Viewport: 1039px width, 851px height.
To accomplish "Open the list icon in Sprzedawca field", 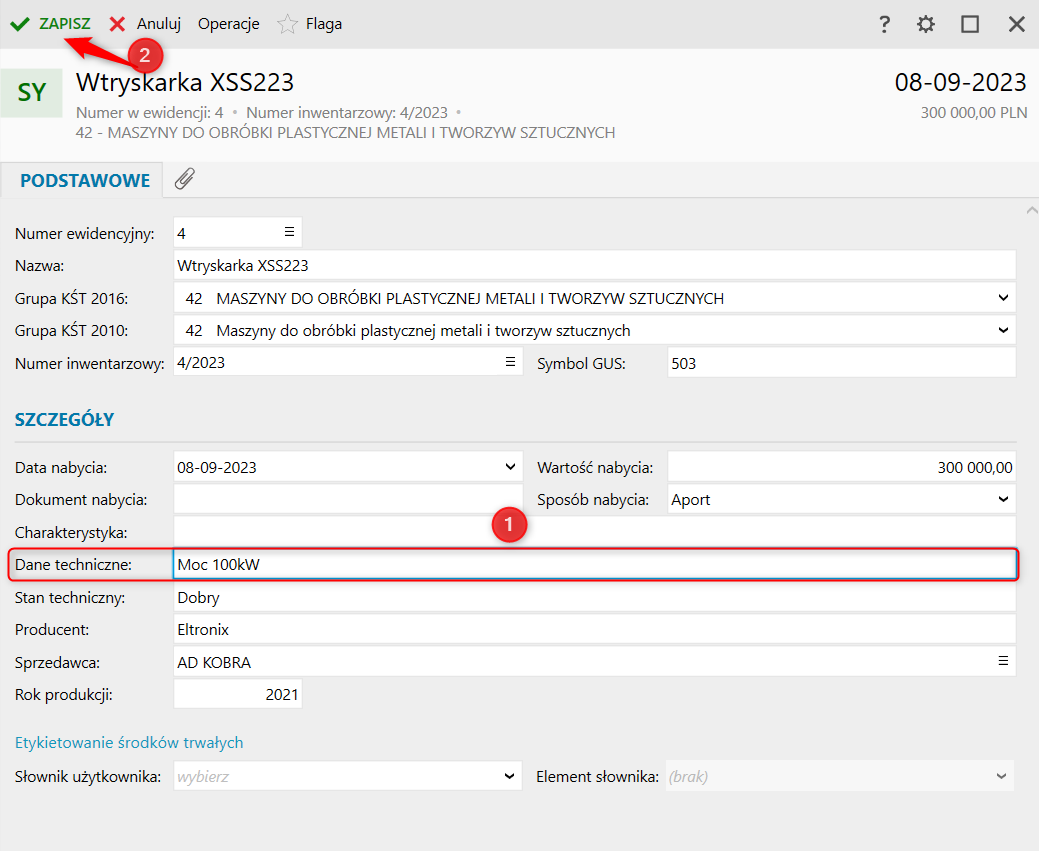I will [x=1003, y=661].
